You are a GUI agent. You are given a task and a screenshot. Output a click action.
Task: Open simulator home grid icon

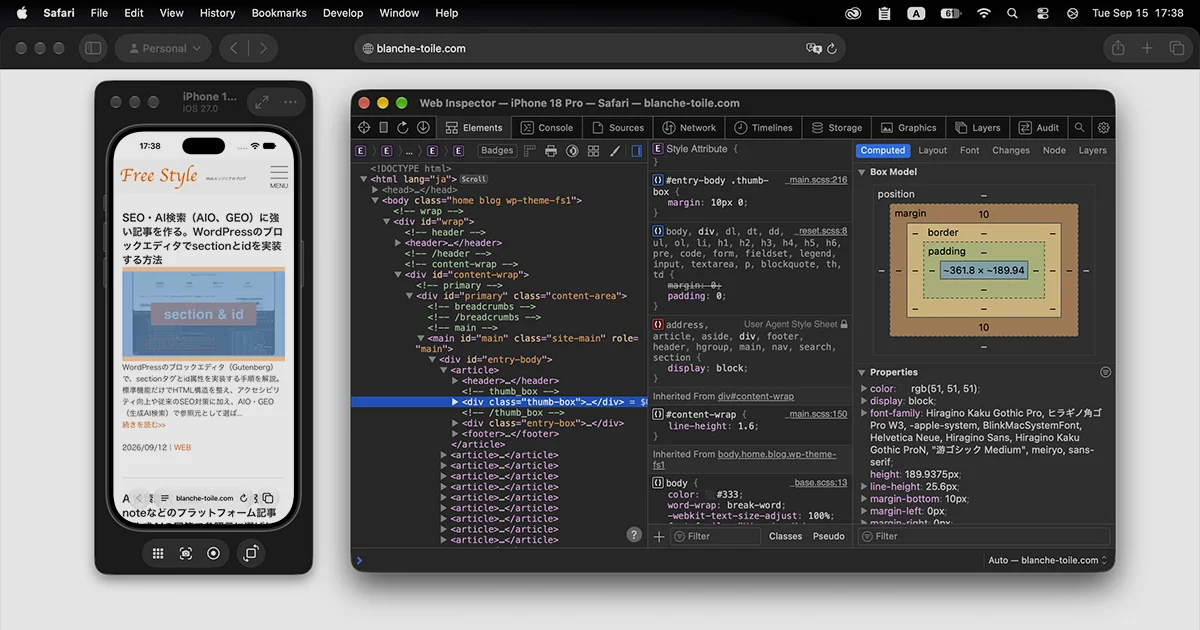pos(158,553)
